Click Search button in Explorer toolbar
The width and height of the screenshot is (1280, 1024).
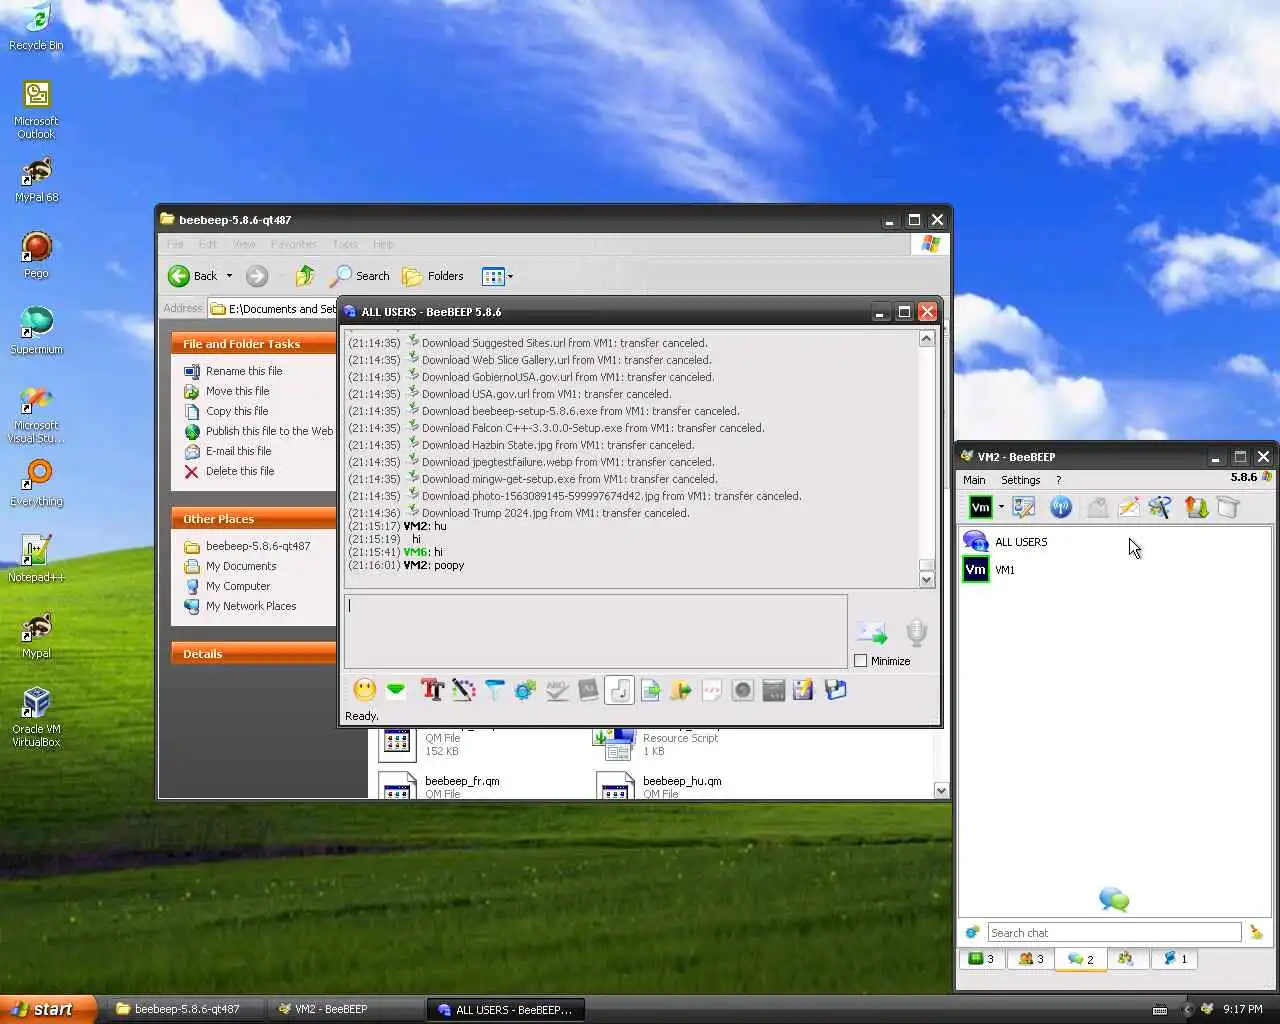(360, 276)
